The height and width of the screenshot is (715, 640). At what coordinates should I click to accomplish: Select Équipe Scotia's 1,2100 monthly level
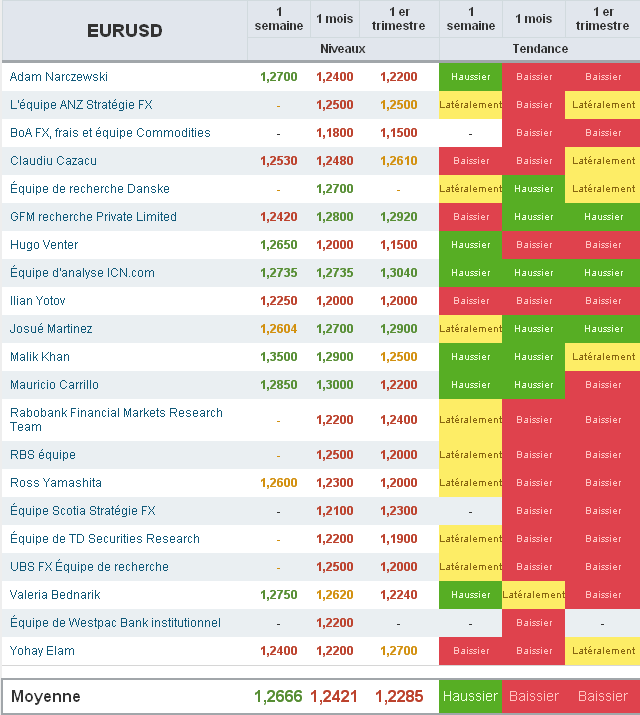click(x=335, y=511)
